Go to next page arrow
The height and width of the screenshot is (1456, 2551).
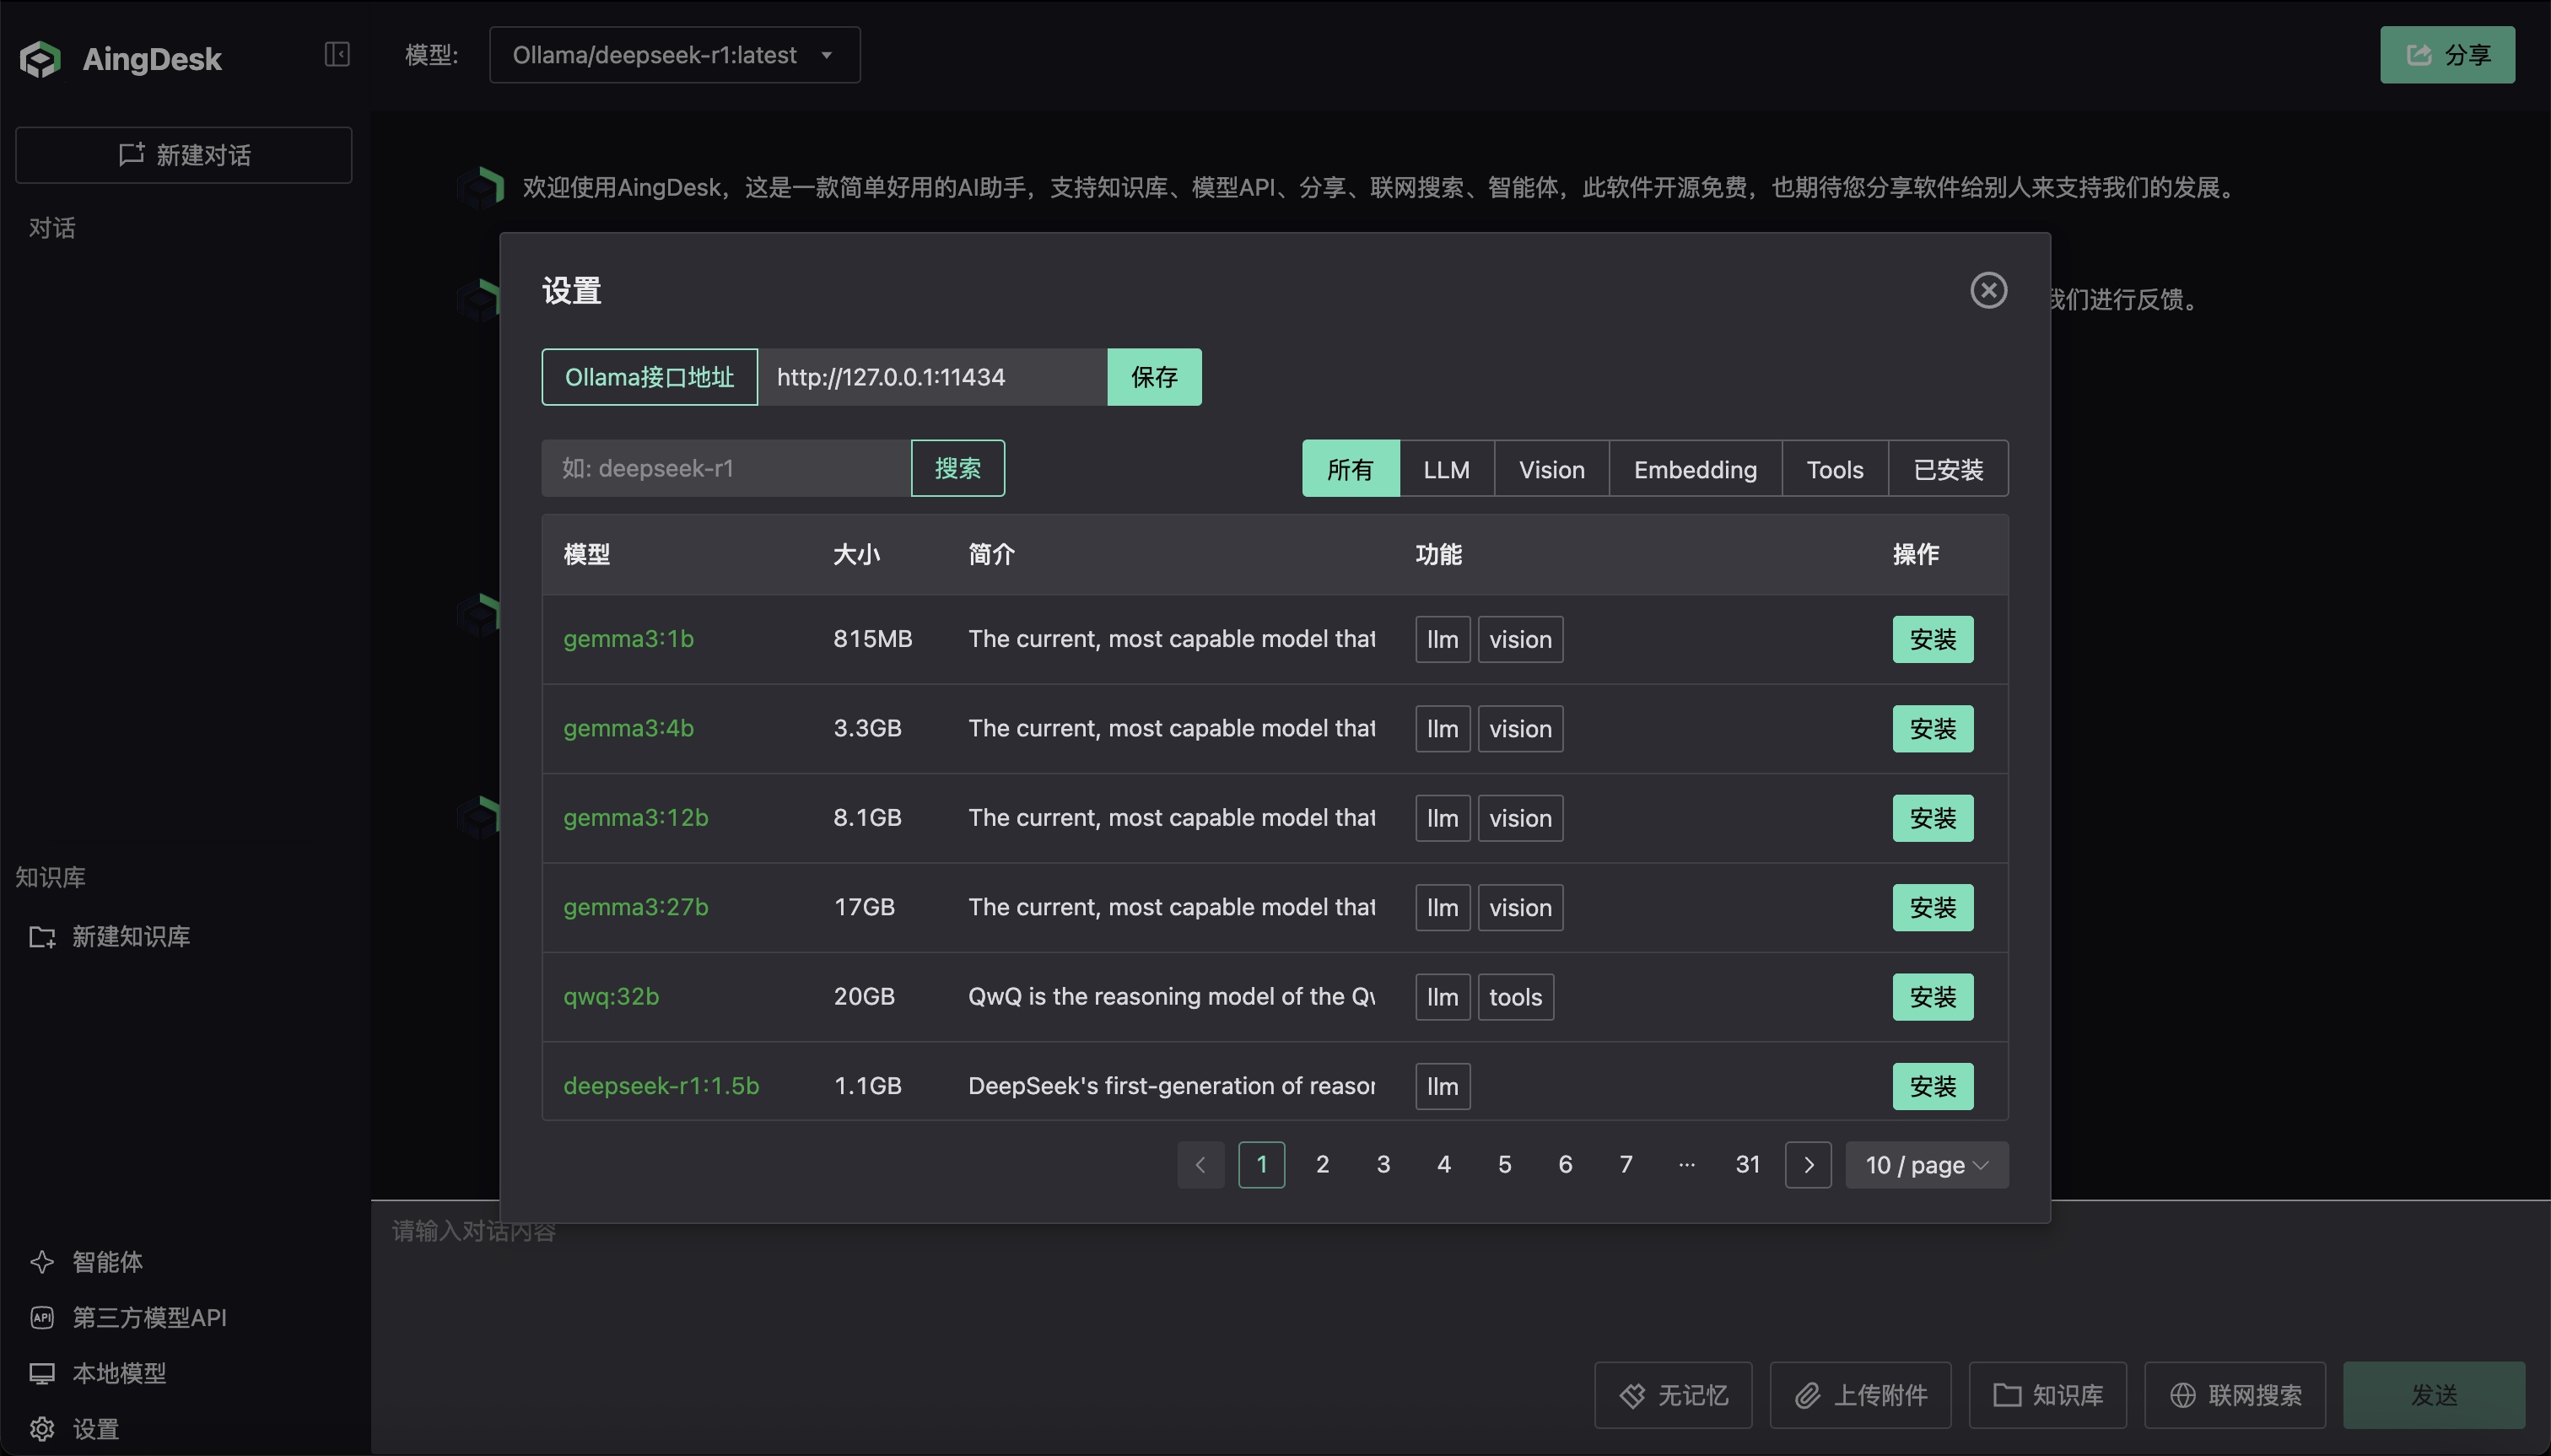[1808, 1165]
